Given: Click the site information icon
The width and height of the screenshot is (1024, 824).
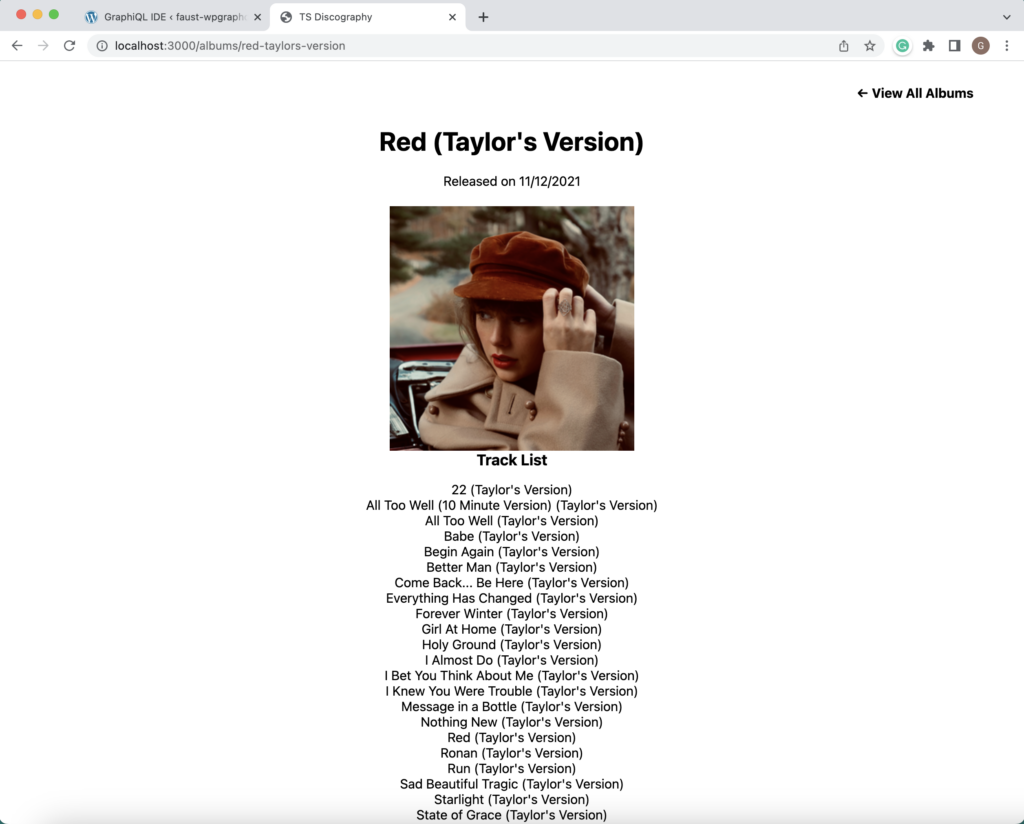Looking at the screenshot, I should (x=102, y=46).
